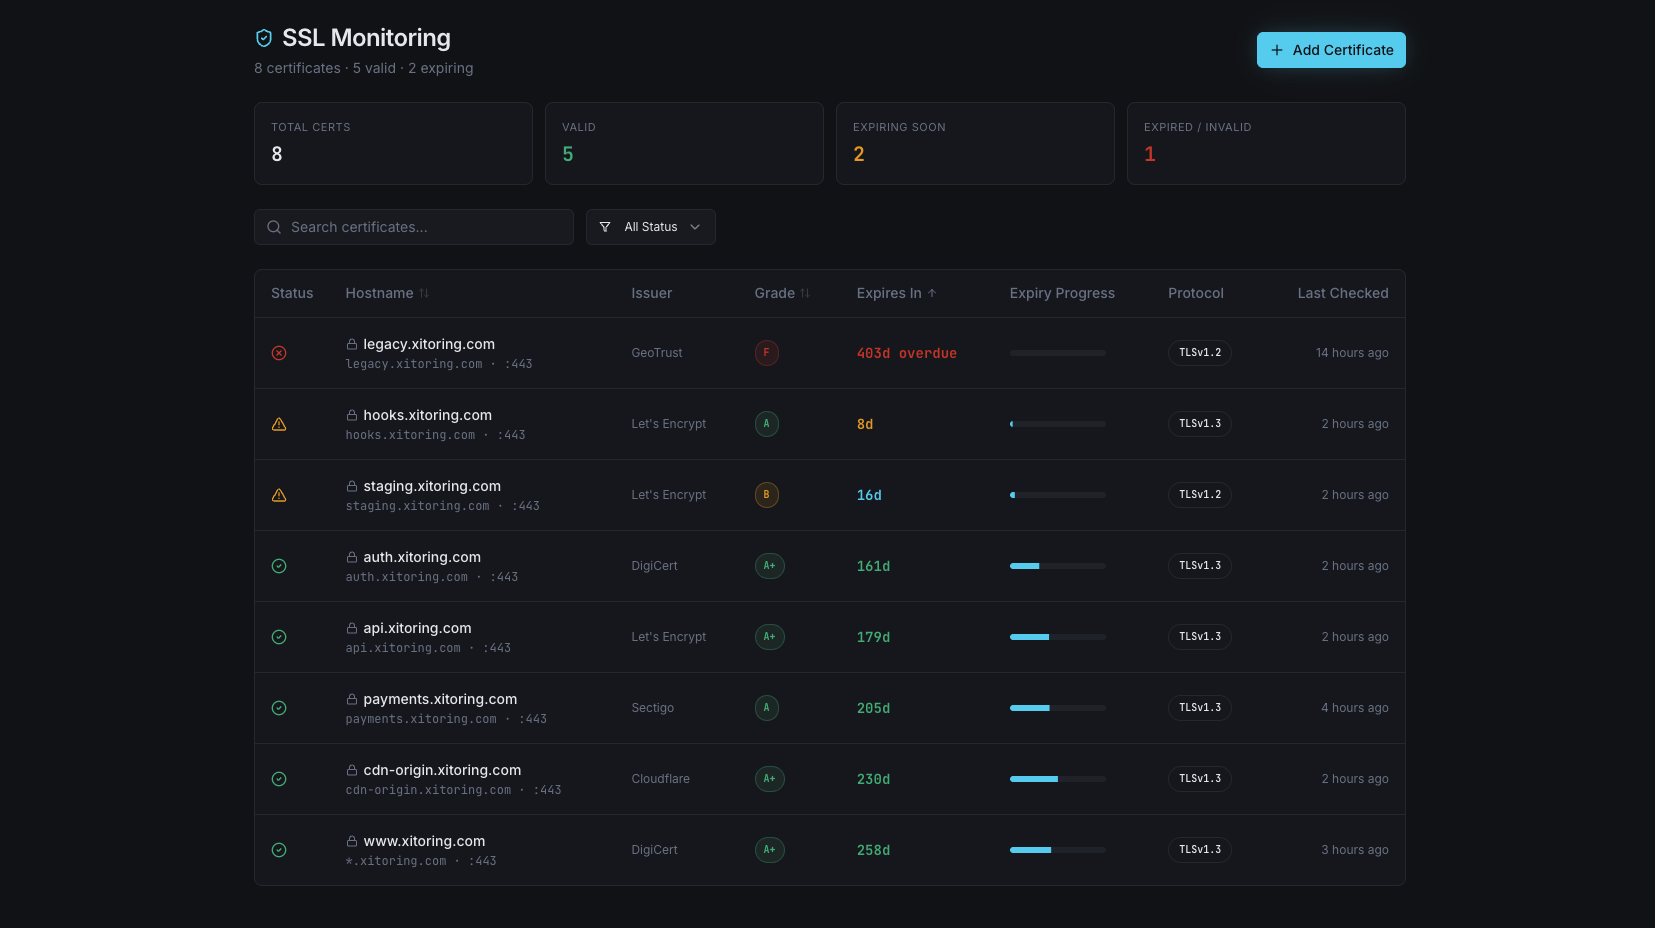Click the lock icon next to api.xitoring.com
Screen dimensions: 1655x928
[352, 628]
